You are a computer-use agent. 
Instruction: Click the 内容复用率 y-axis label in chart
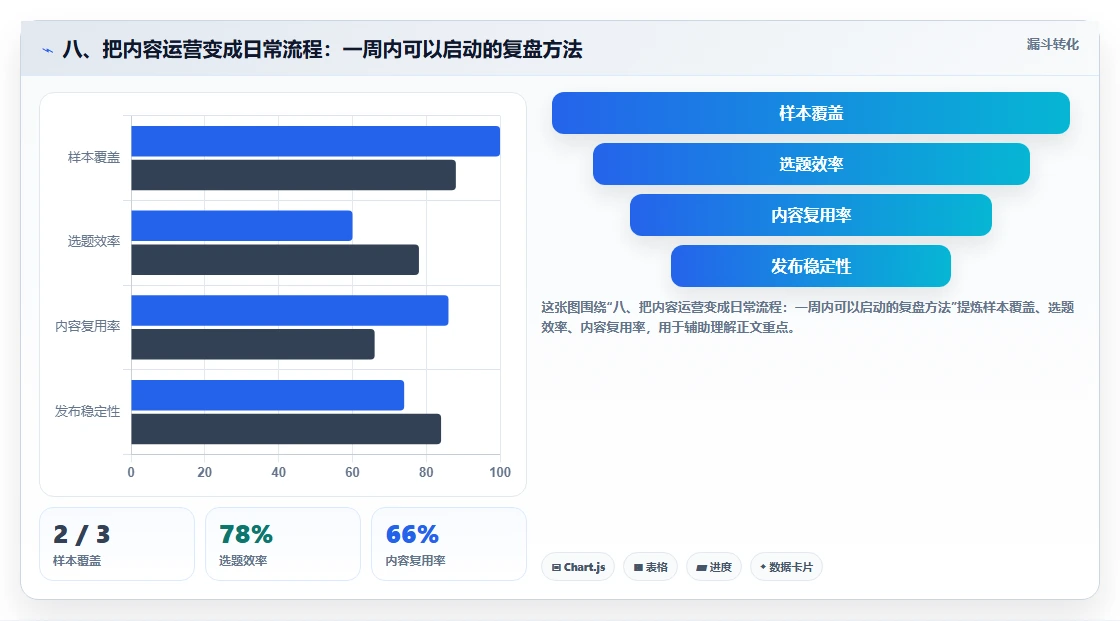pyautogui.click(x=87, y=327)
